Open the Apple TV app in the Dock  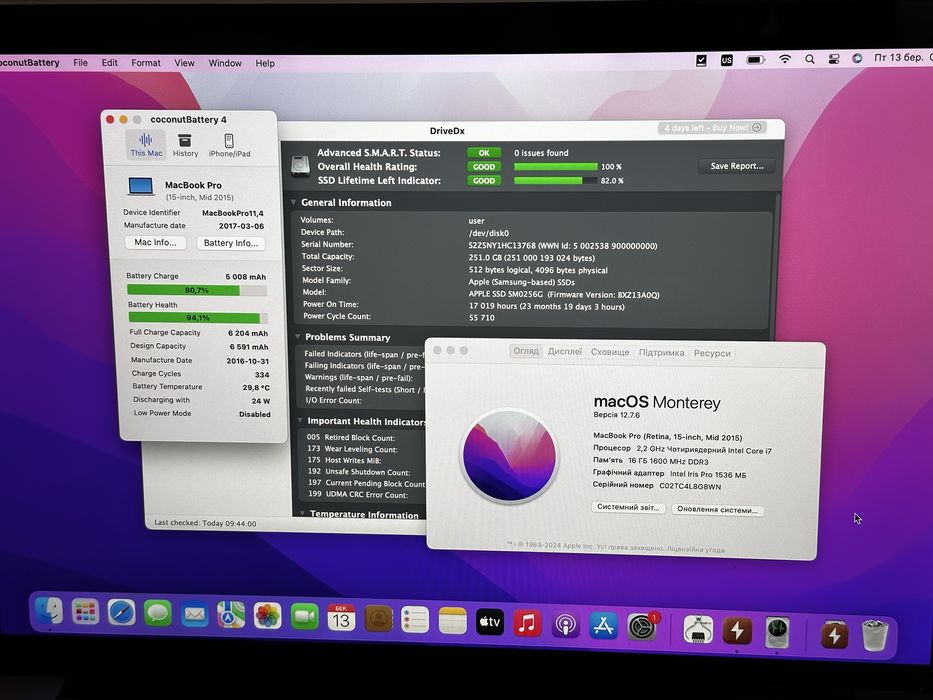490,622
